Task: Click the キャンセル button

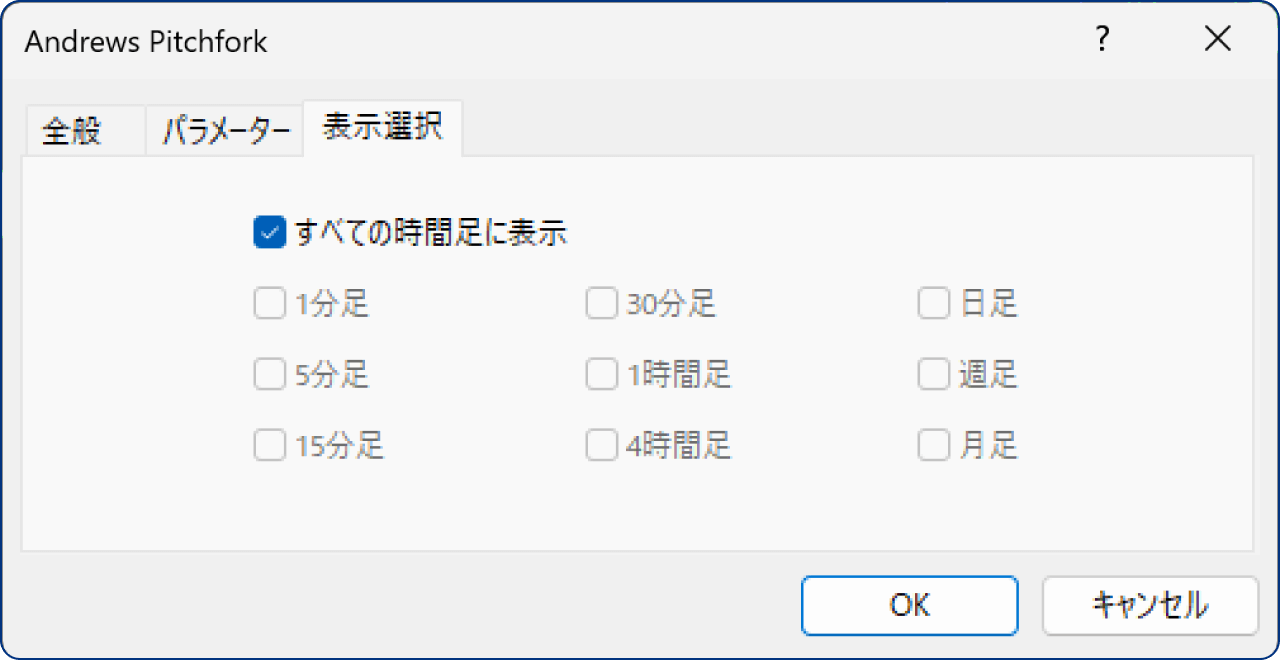Action: (x=1150, y=605)
